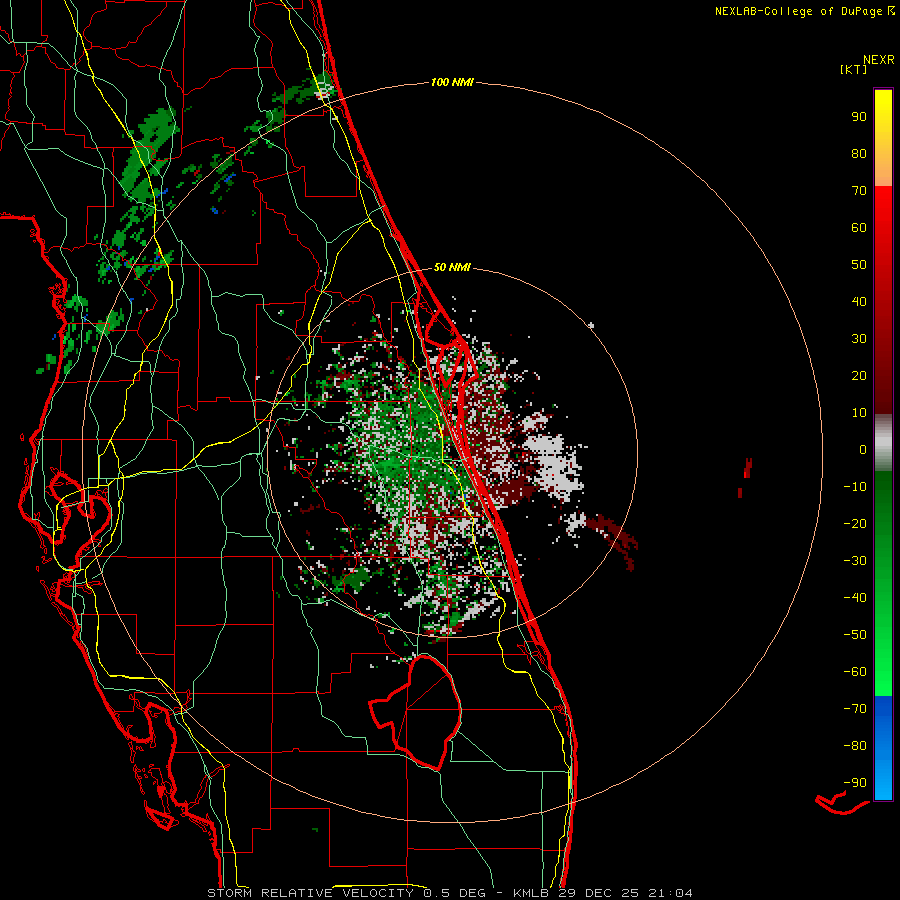Click the positive 10 scale value
This screenshot has height=900, width=900.
pyautogui.click(x=859, y=413)
